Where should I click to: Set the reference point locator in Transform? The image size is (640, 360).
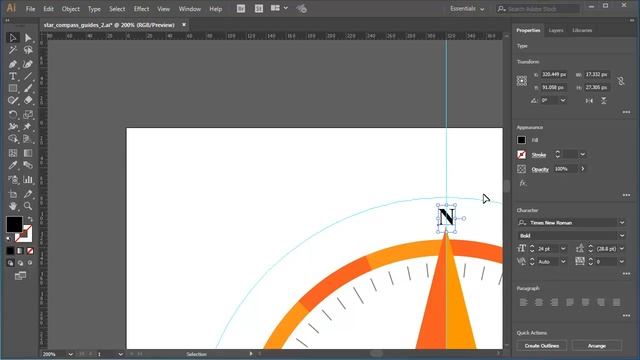522,81
